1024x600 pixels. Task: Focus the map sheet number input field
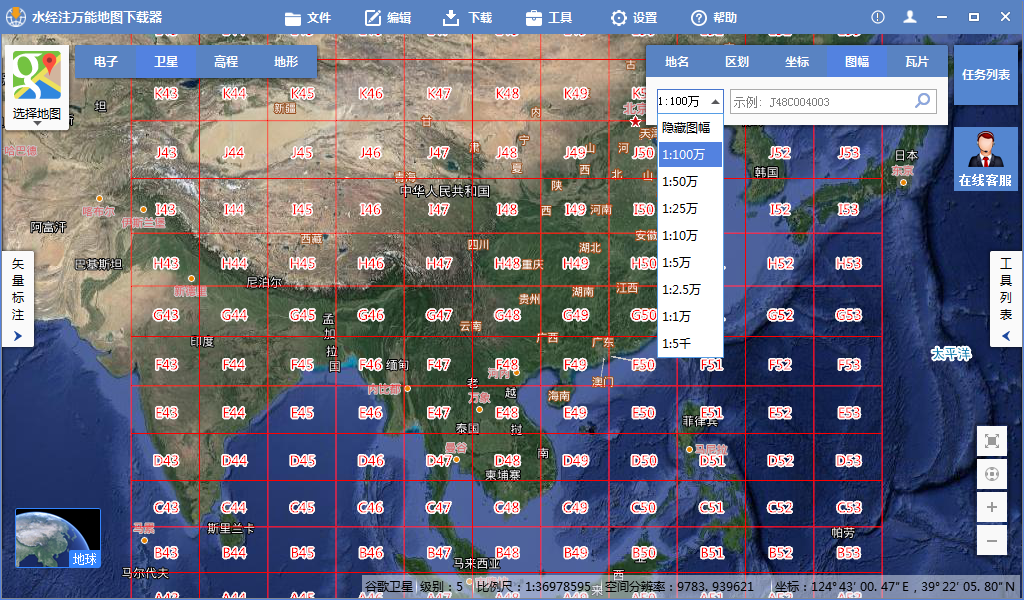[822, 101]
